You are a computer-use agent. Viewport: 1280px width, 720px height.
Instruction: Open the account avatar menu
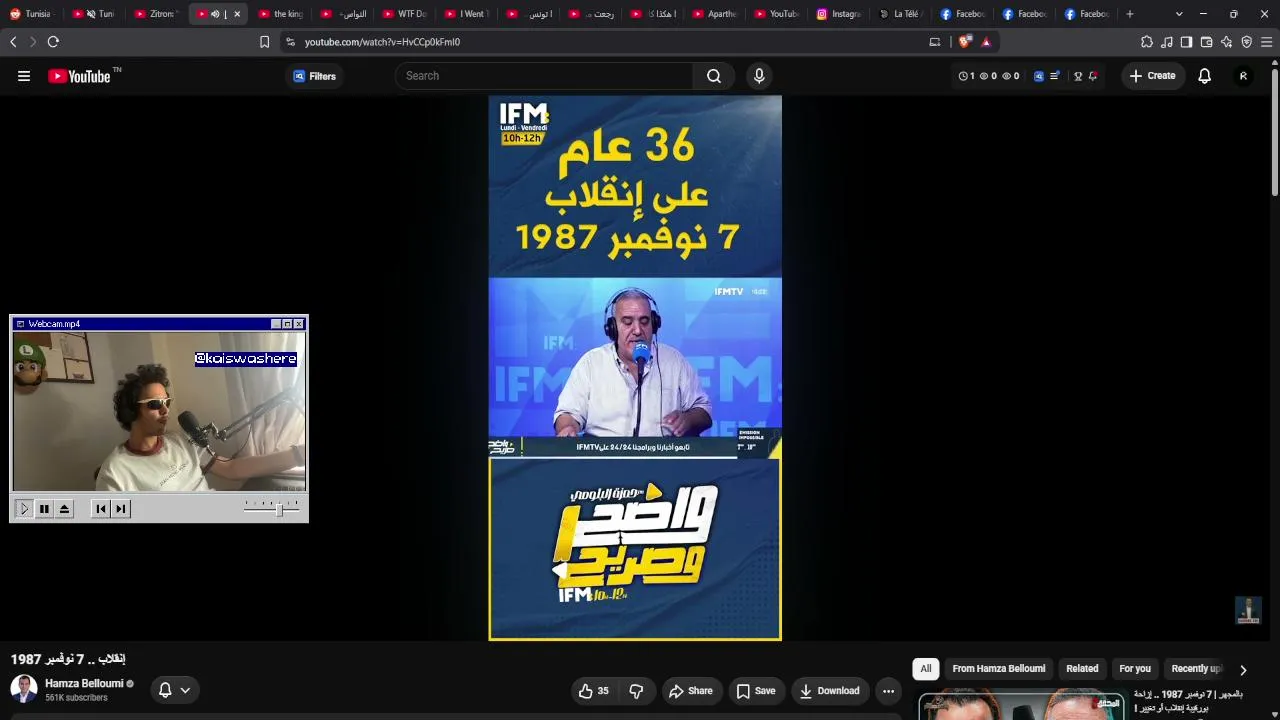point(1243,76)
